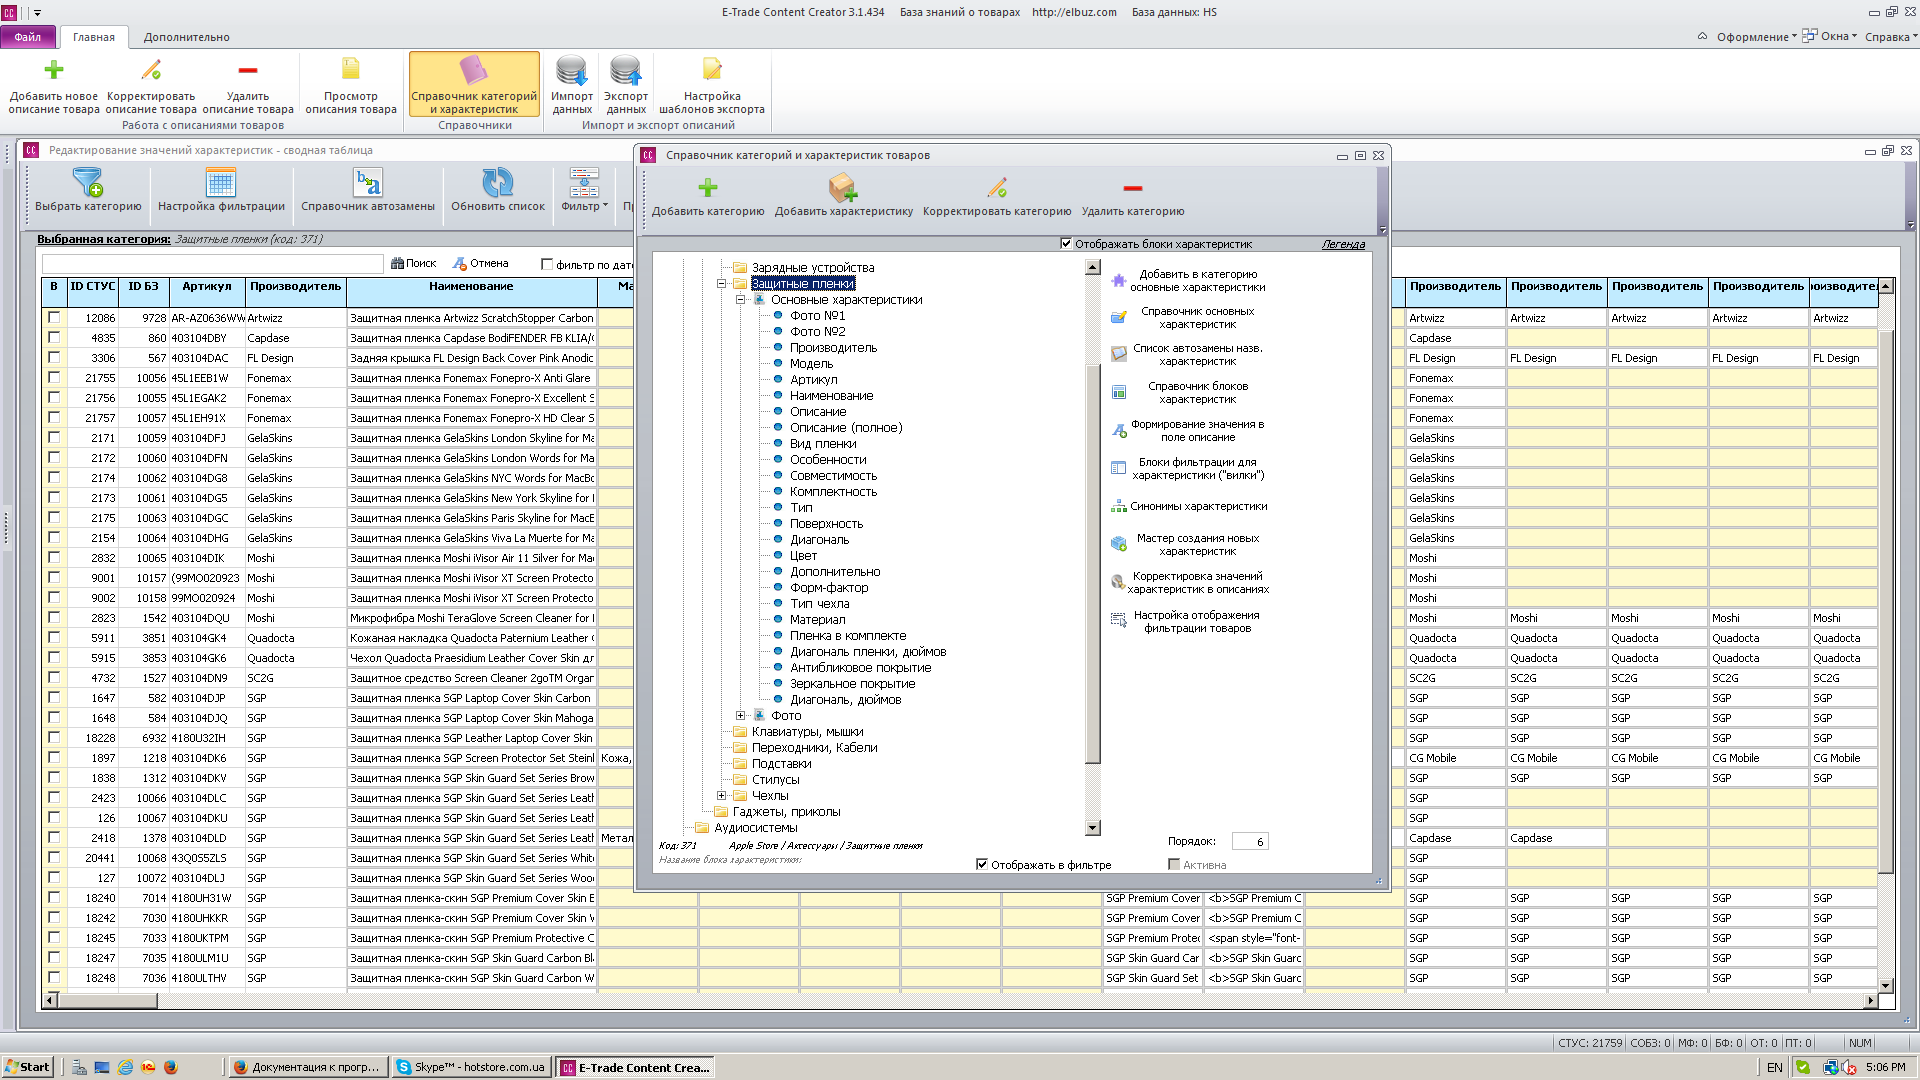This screenshot has width=1920, height=1080.
Task: Switch to Skype taskbar window
Action: pos(472,1067)
